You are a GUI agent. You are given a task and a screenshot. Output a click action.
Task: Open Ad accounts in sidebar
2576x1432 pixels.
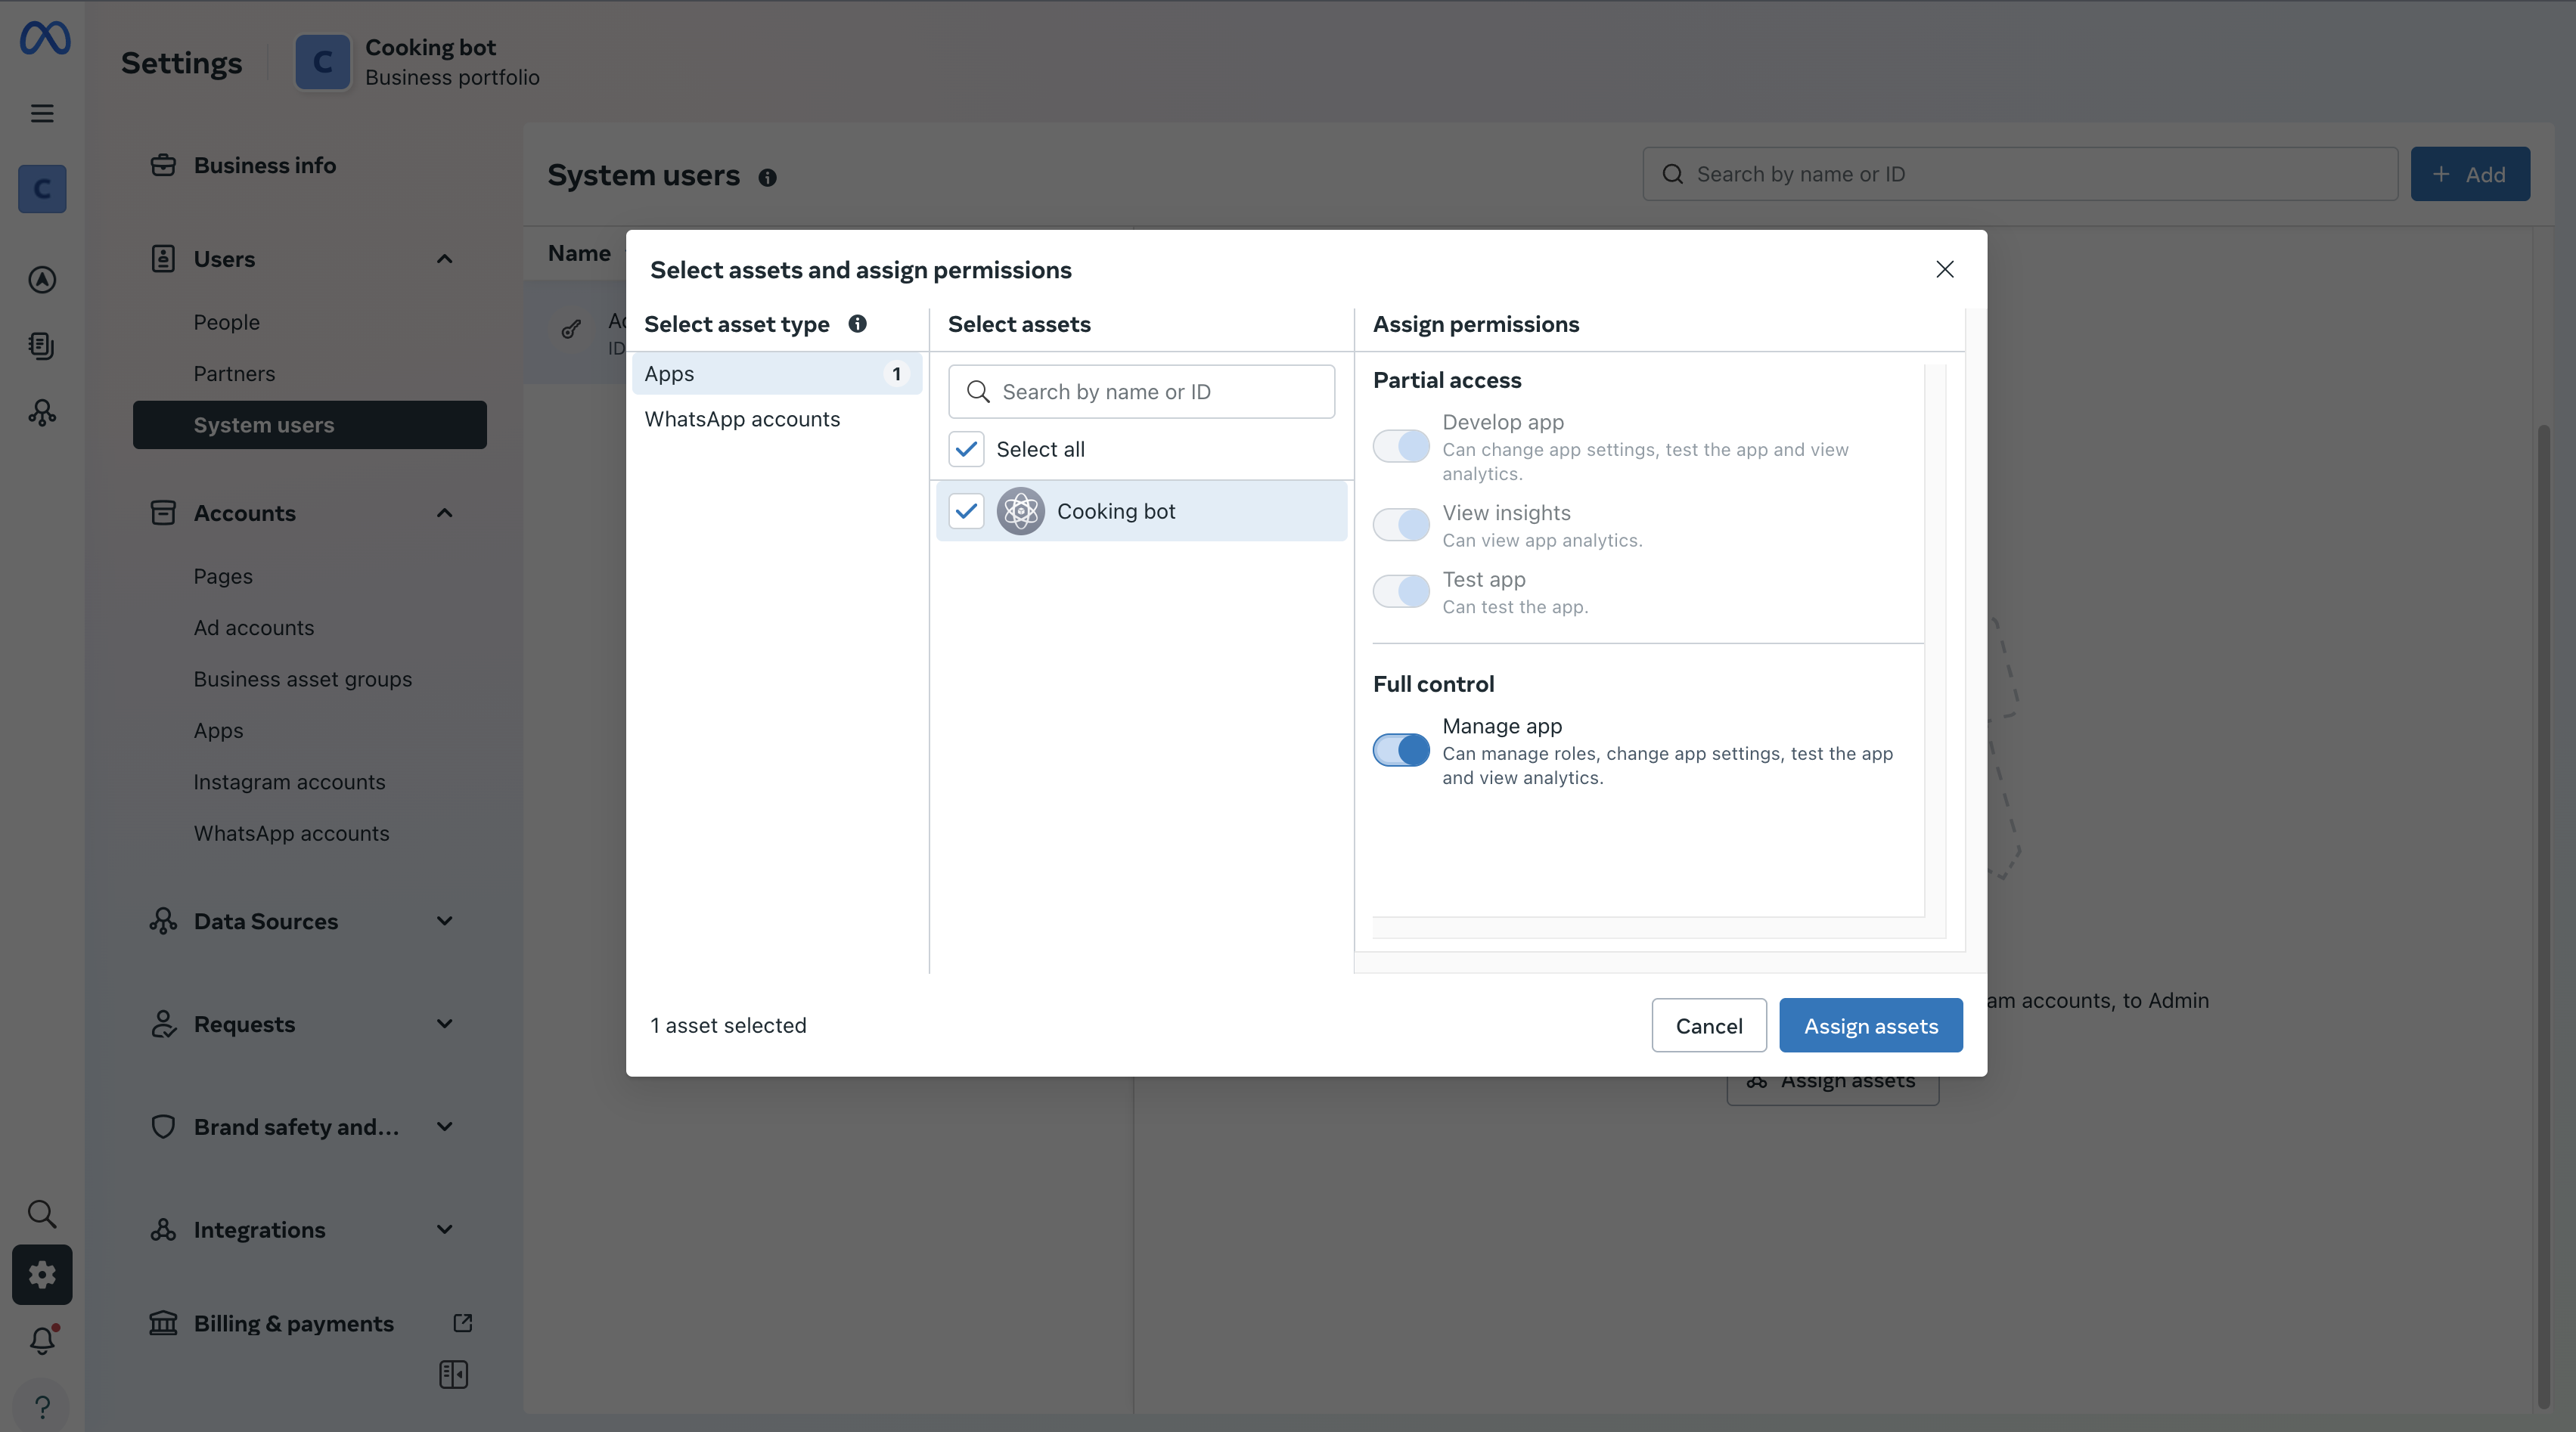pos(254,628)
